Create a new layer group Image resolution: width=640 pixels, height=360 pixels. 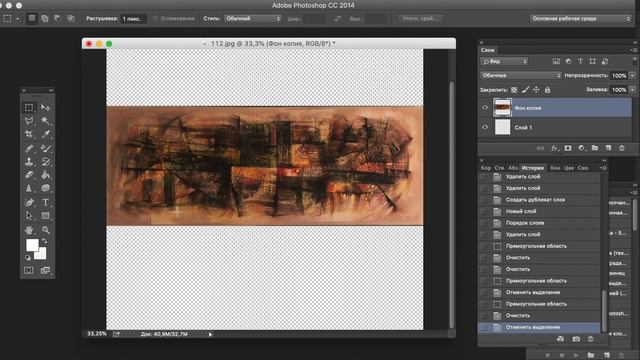click(x=595, y=148)
